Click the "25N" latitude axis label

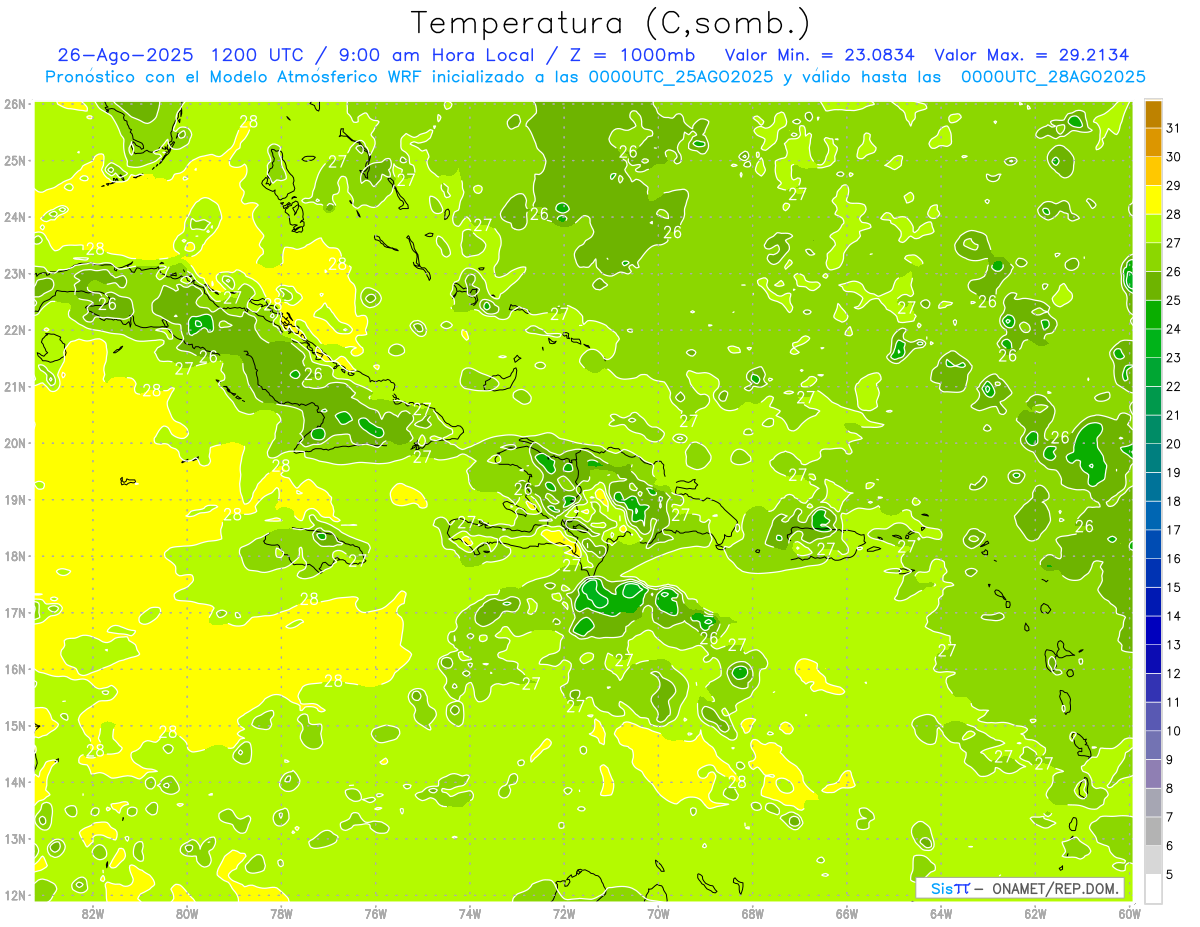click(x=15, y=160)
